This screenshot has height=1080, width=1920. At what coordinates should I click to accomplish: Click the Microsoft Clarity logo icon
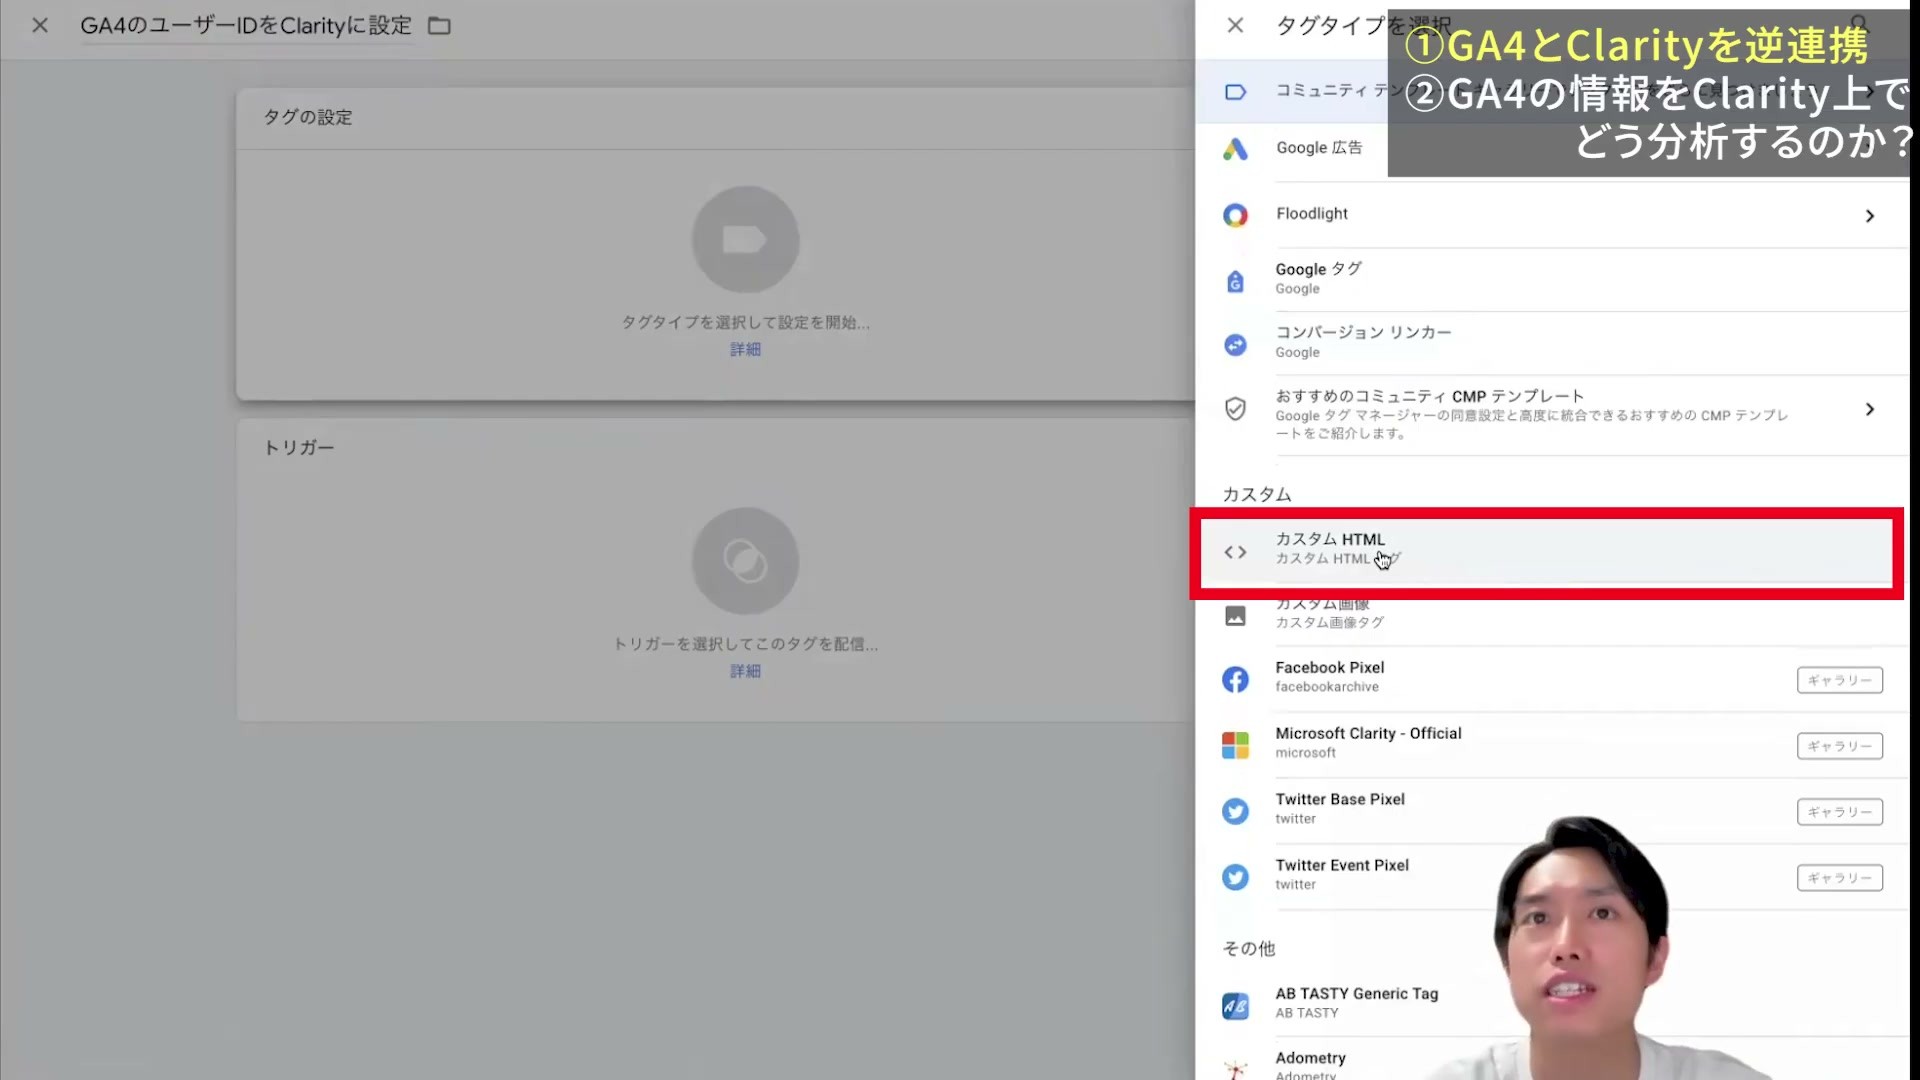tap(1236, 746)
